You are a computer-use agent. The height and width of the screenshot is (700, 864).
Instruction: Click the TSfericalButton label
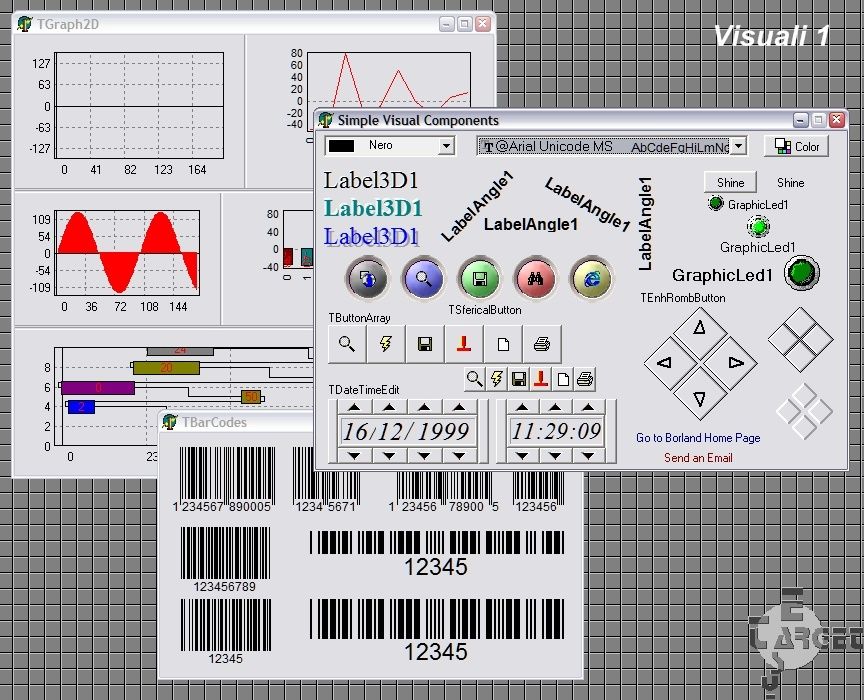coord(485,310)
